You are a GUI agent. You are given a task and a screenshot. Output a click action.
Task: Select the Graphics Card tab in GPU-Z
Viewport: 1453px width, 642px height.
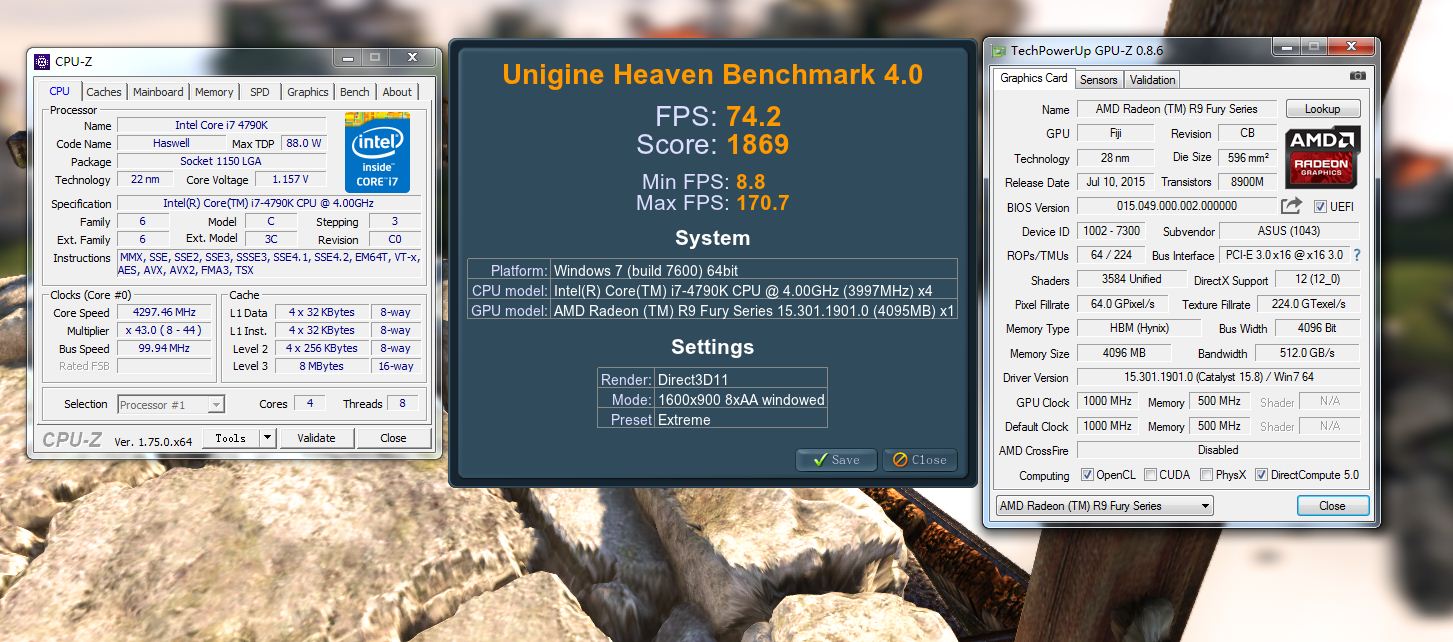pos(1034,78)
